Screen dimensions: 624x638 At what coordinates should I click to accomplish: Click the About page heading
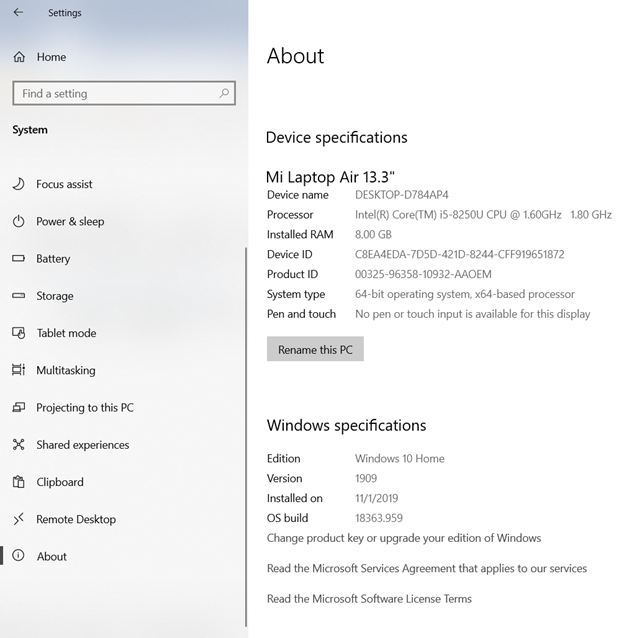295,56
